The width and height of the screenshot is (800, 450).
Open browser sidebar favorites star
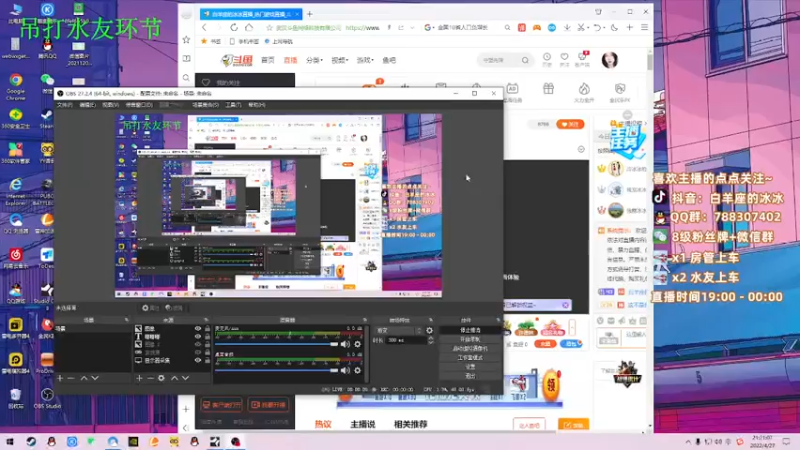[186, 40]
